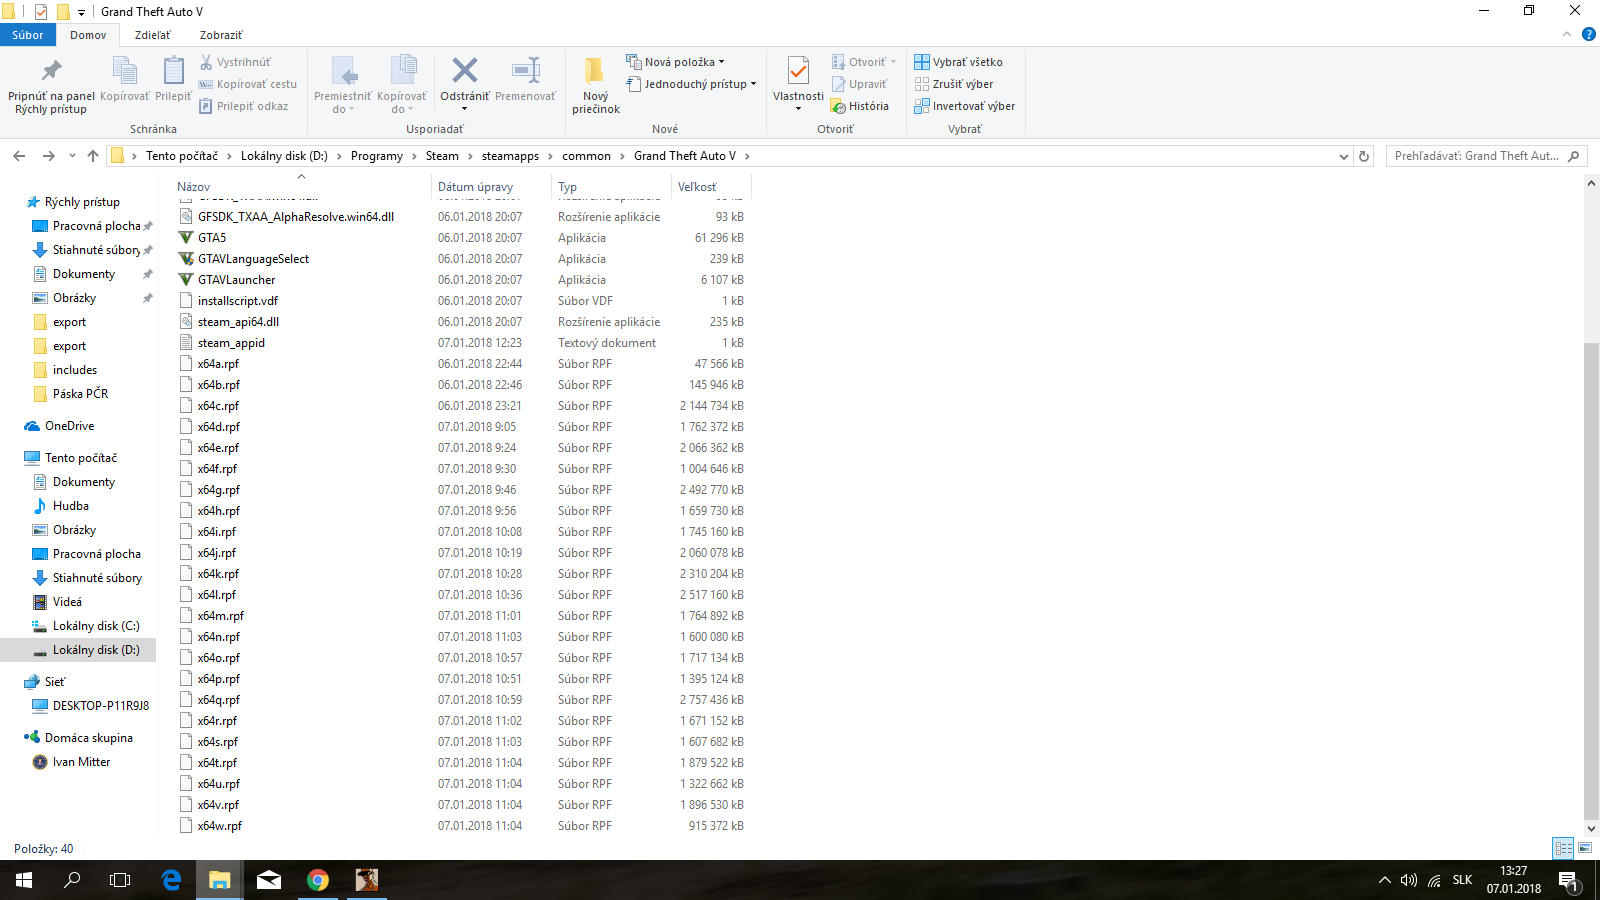The image size is (1600, 900).
Task: Open Microsoft Edge from the taskbar
Action: coord(171,880)
